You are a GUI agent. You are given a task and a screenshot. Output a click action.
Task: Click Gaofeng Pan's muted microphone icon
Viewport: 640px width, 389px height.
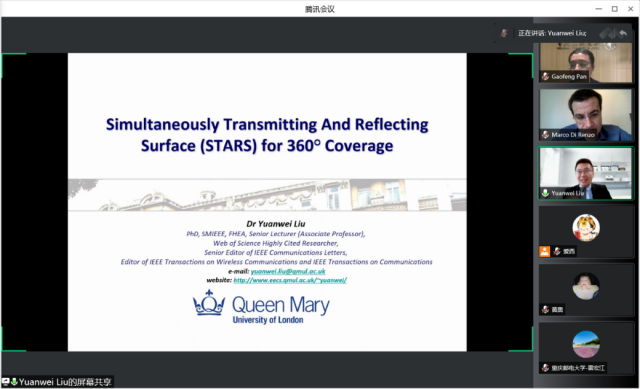tap(545, 76)
